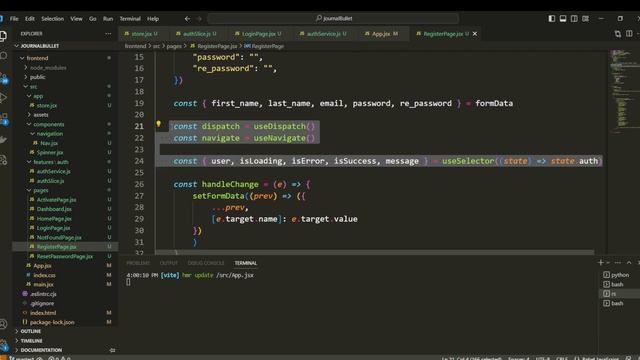Open authService.js in Explorer tree

(x=53, y=171)
